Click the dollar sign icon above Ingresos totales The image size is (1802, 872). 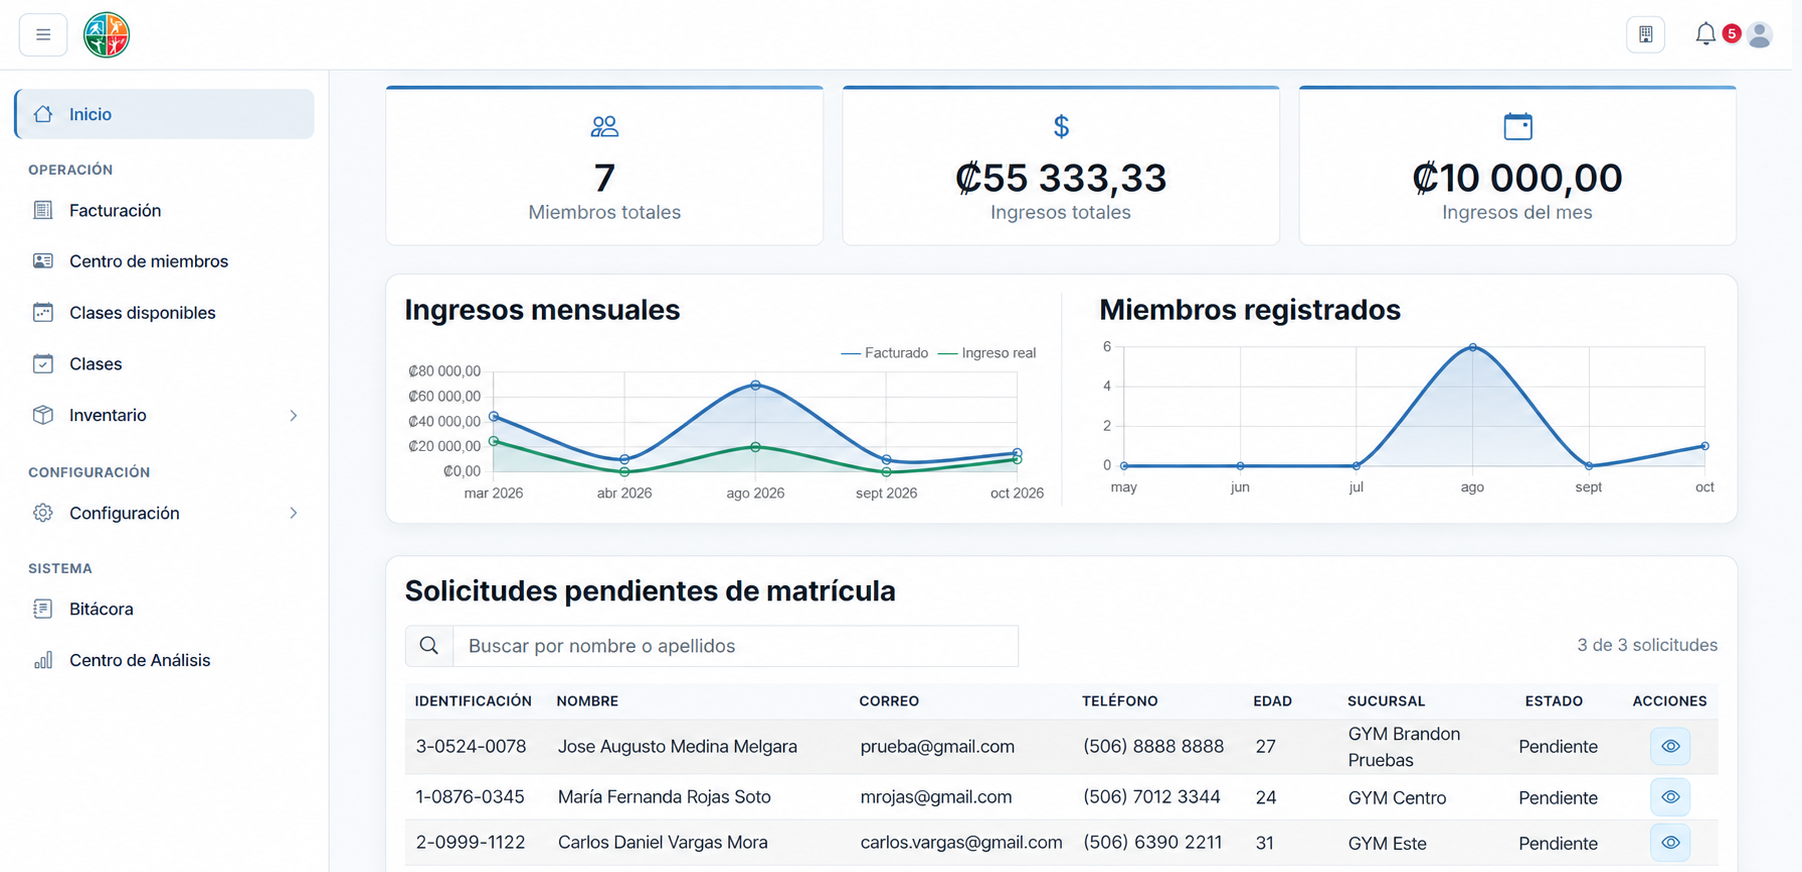(1061, 127)
